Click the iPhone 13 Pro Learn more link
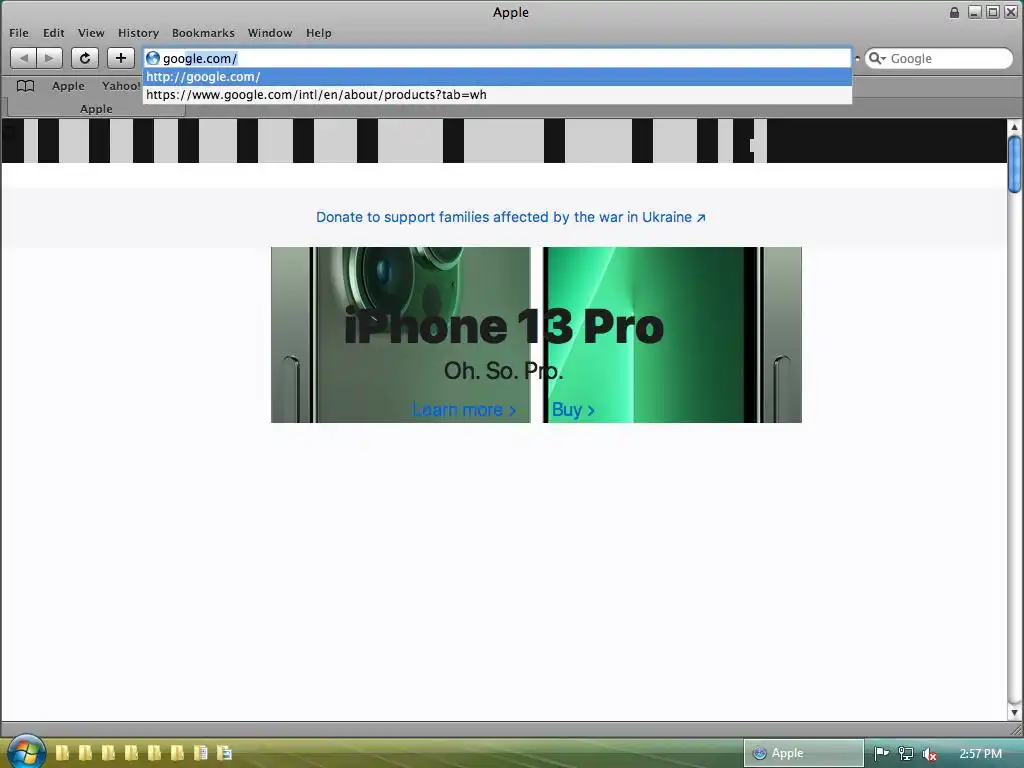Screen dimensions: 1024x768 (x=464, y=409)
